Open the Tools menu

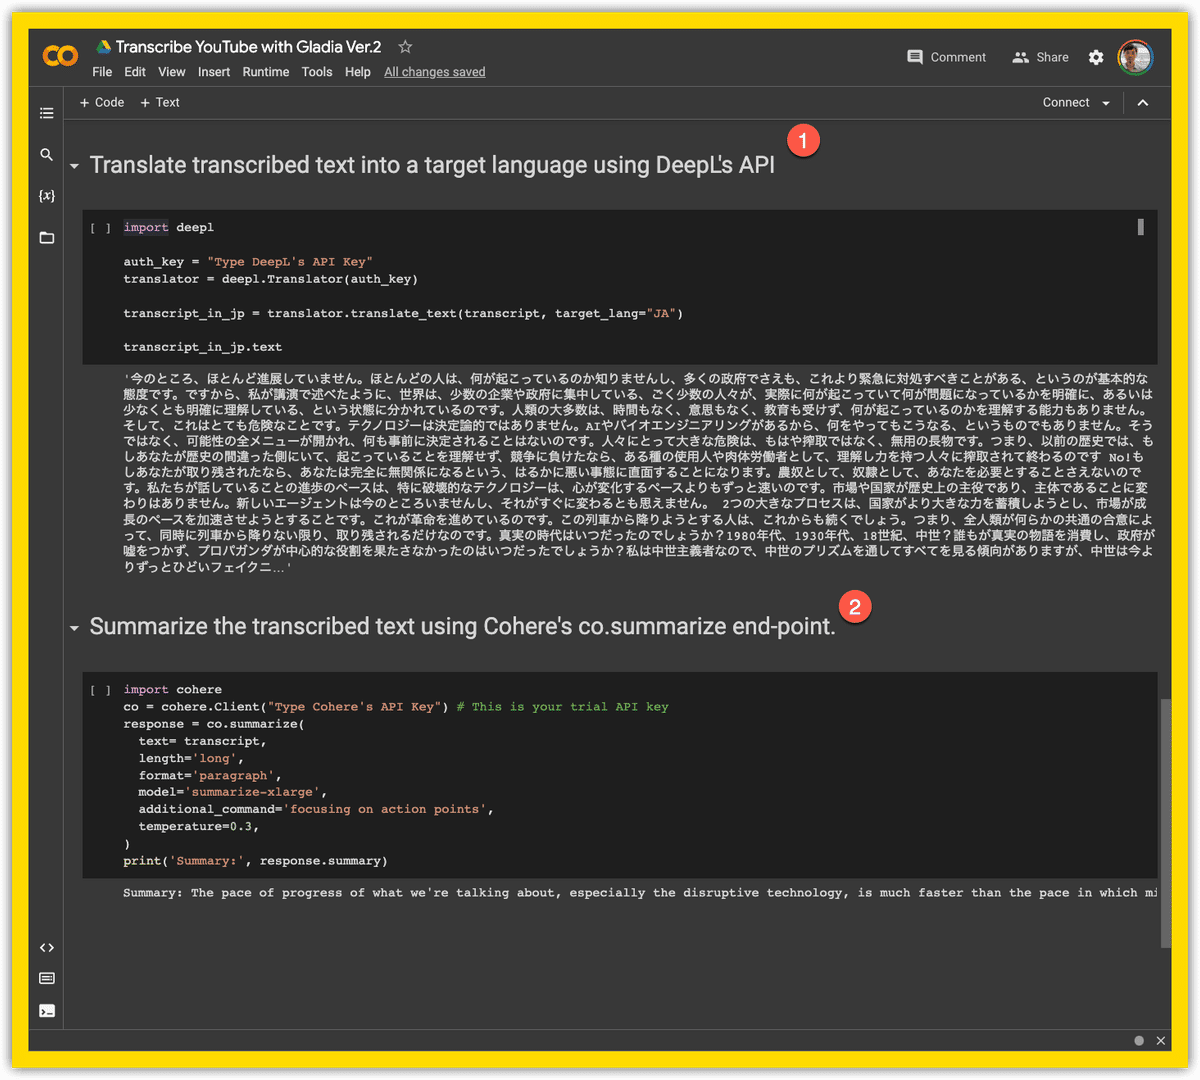pyautogui.click(x=317, y=72)
